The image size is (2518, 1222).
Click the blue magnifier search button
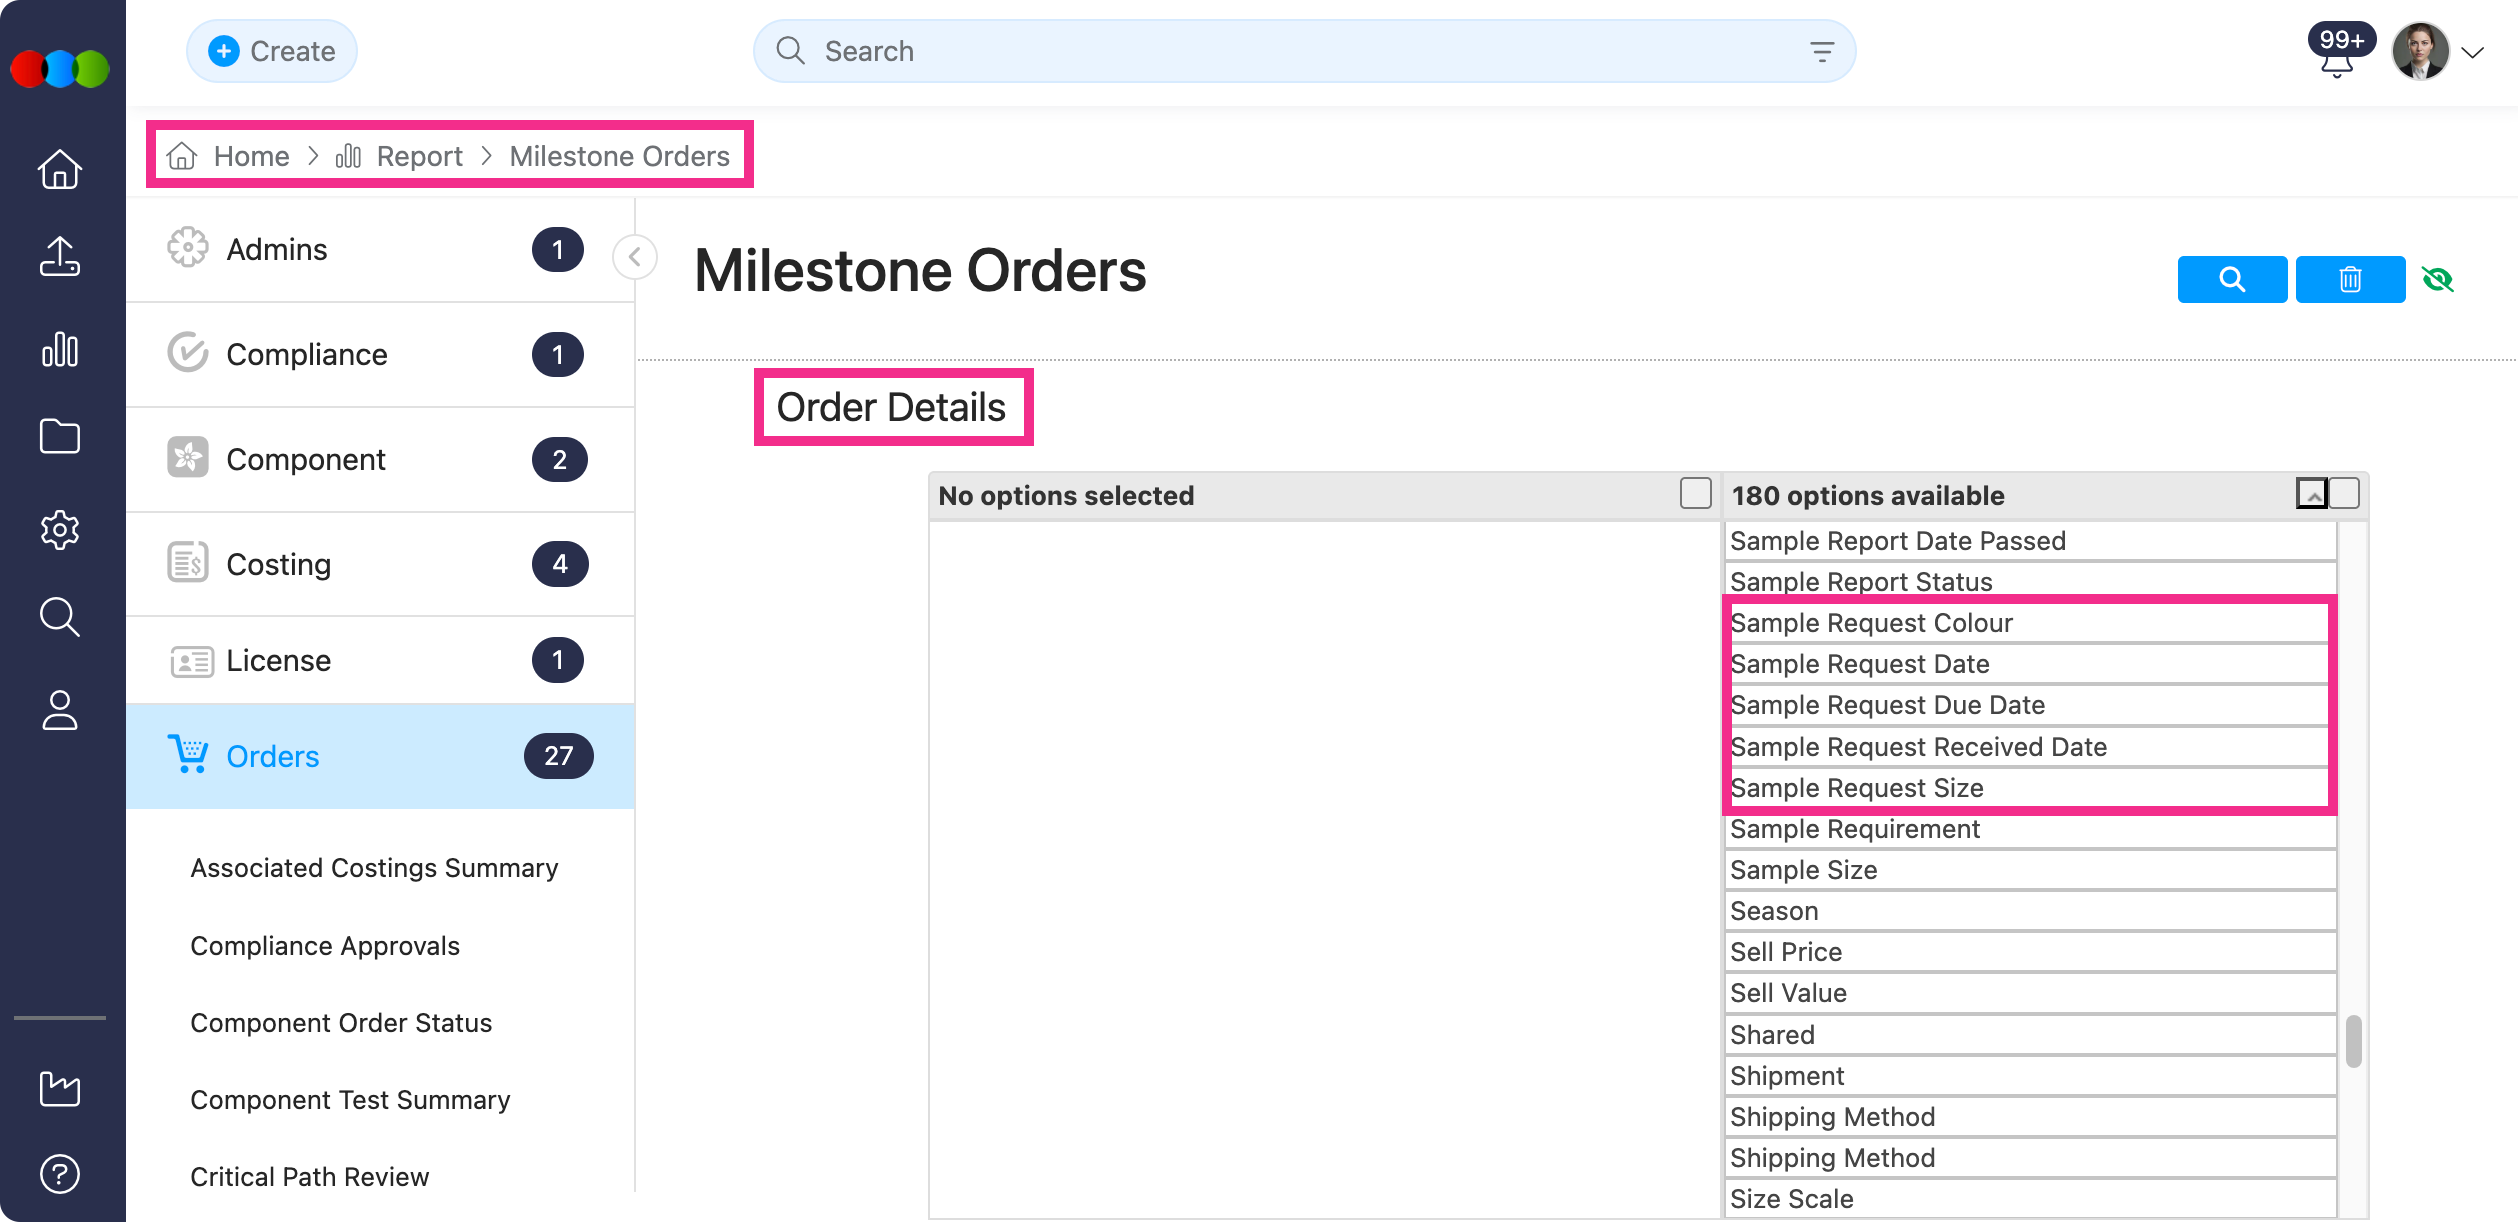pos(2232,279)
